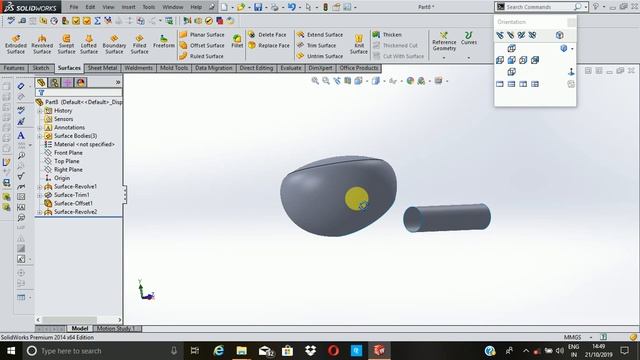Open the MMGS unit system dropdown
640x360 pixels.
(591, 337)
